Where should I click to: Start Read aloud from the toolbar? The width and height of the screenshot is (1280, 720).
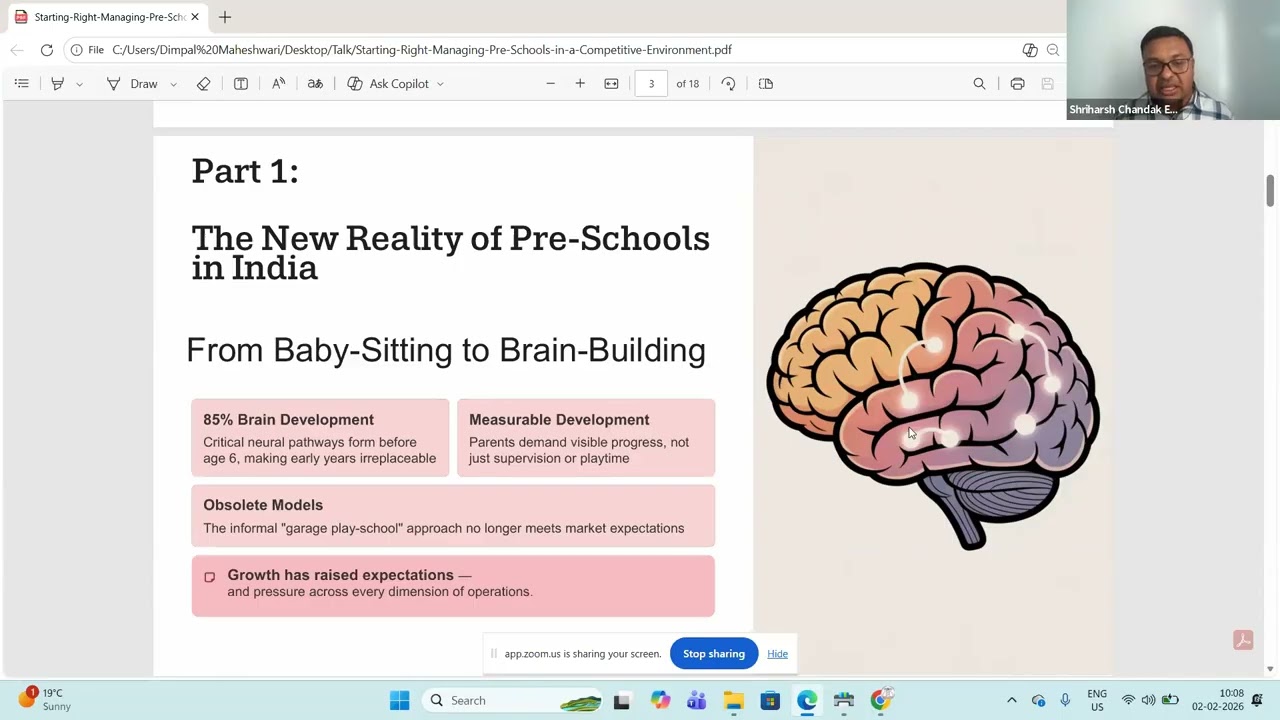click(278, 84)
